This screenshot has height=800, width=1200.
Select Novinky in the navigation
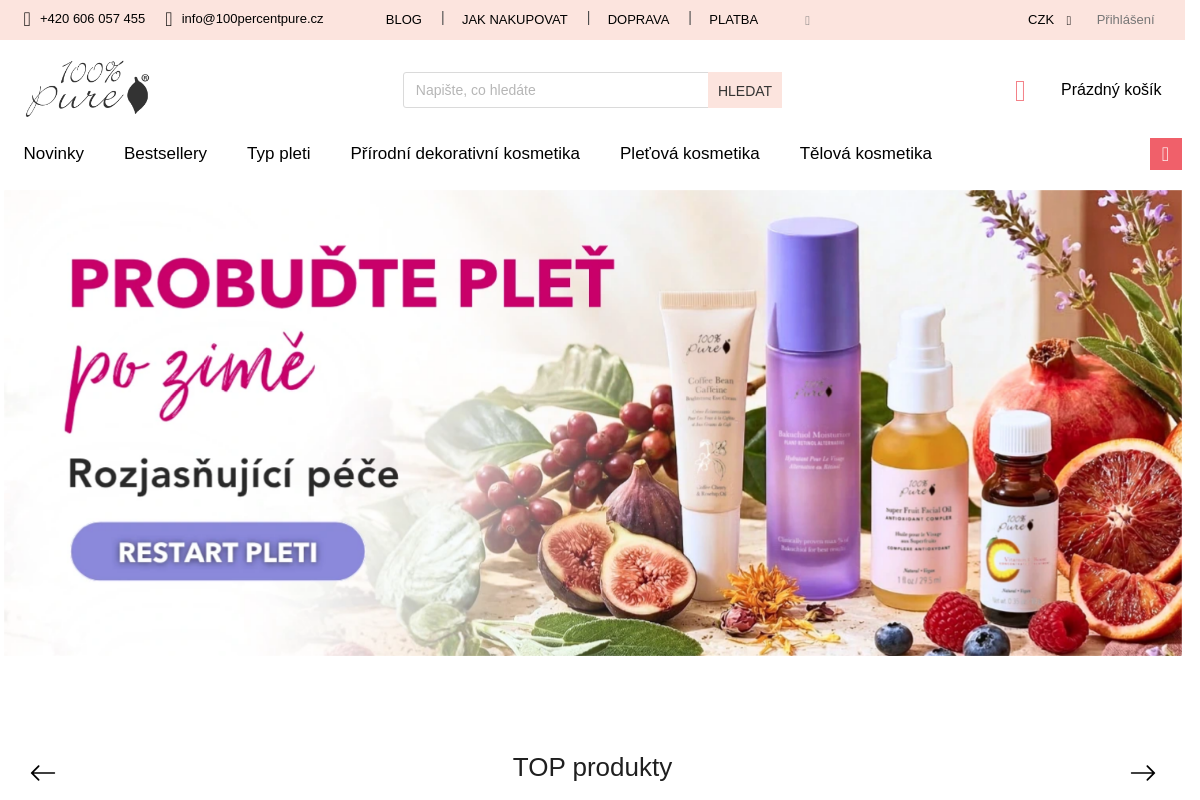[x=54, y=154]
